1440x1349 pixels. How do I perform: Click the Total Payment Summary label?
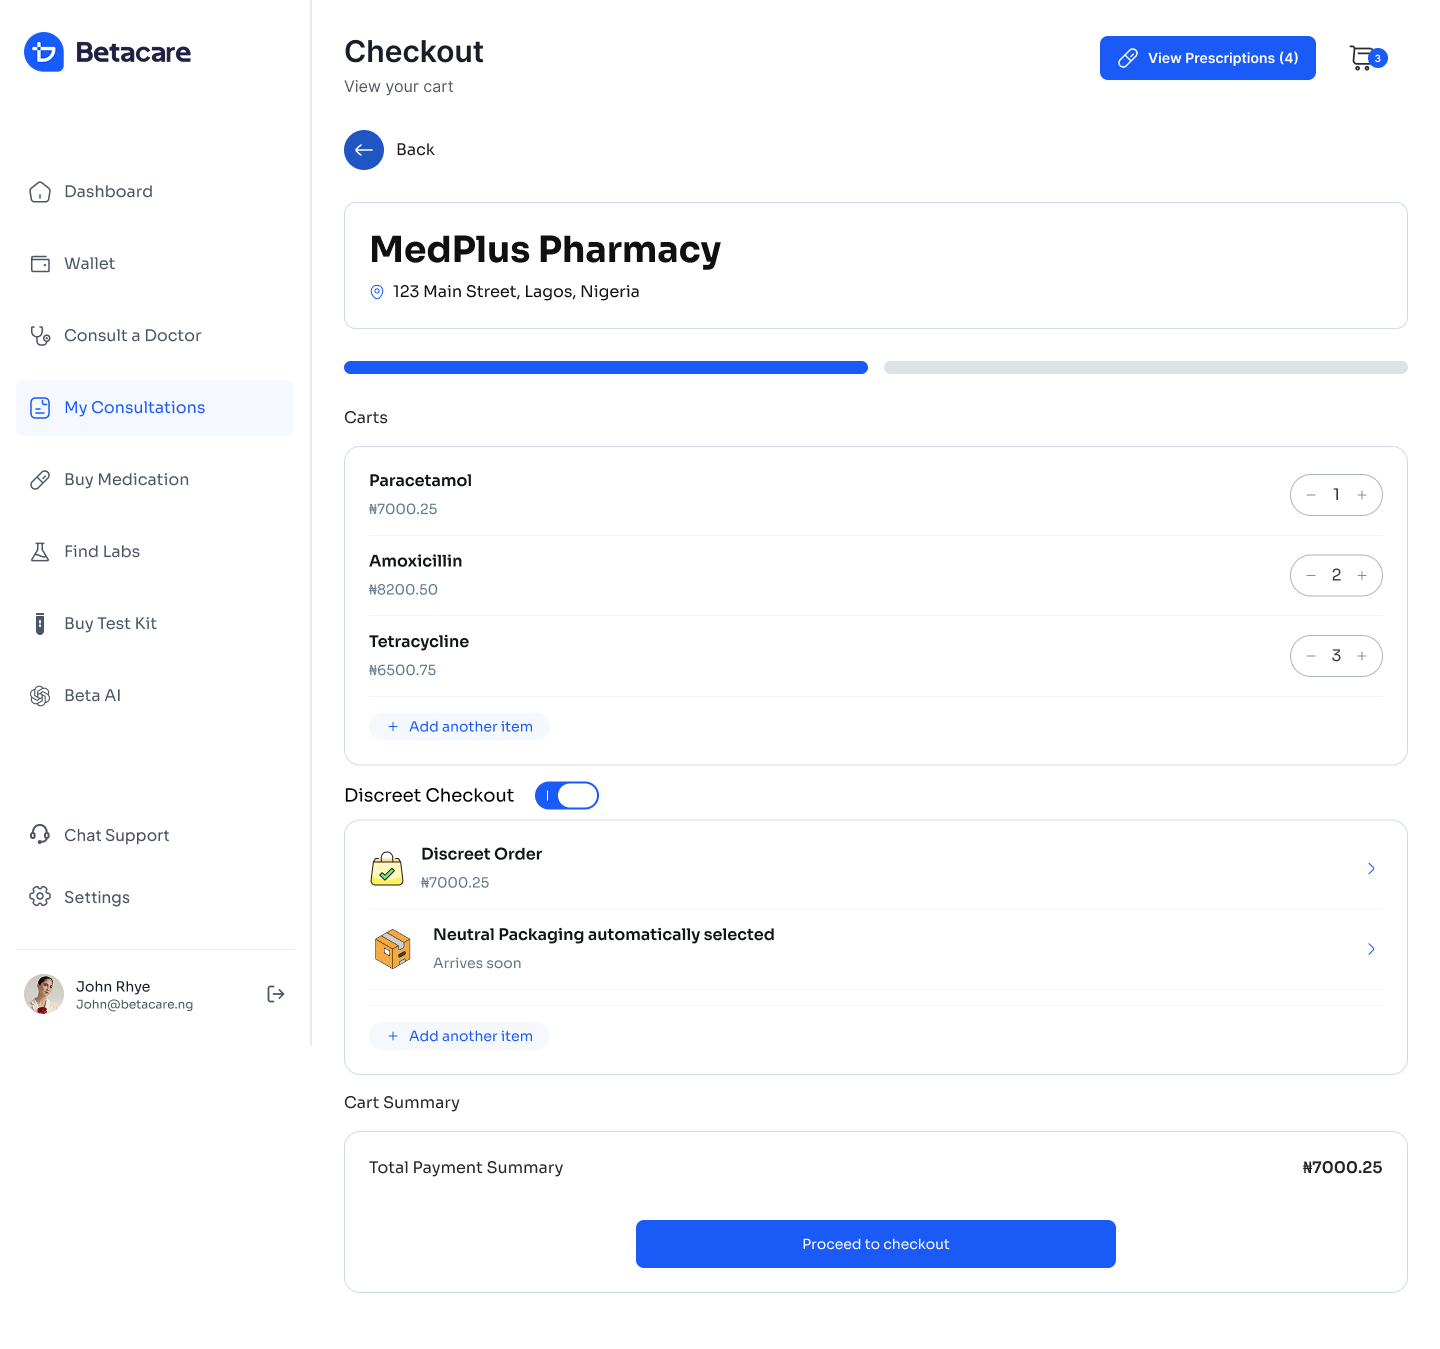[x=466, y=1168]
